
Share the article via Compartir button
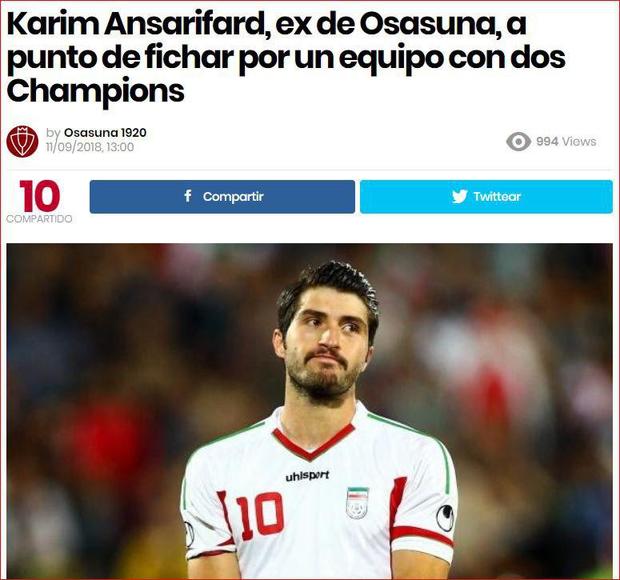(222, 196)
